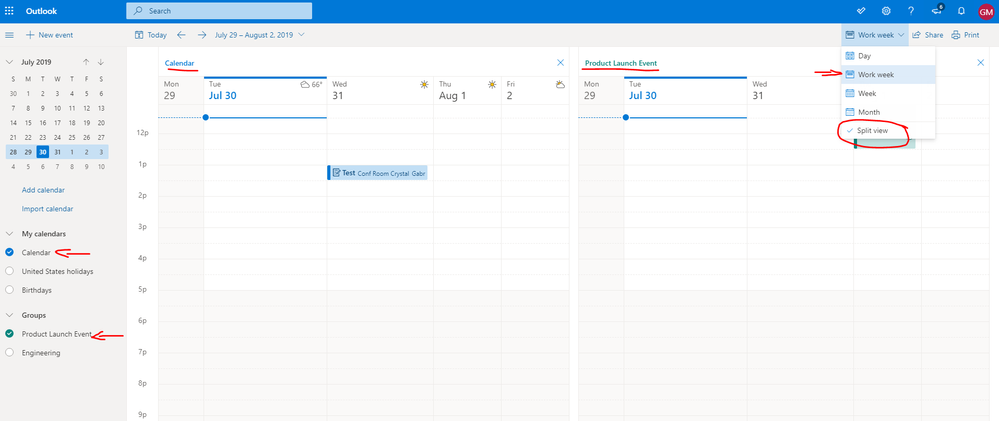Toggle Product Launch Event group calendar
The width and height of the screenshot is (999, 421).
(9, 333)
